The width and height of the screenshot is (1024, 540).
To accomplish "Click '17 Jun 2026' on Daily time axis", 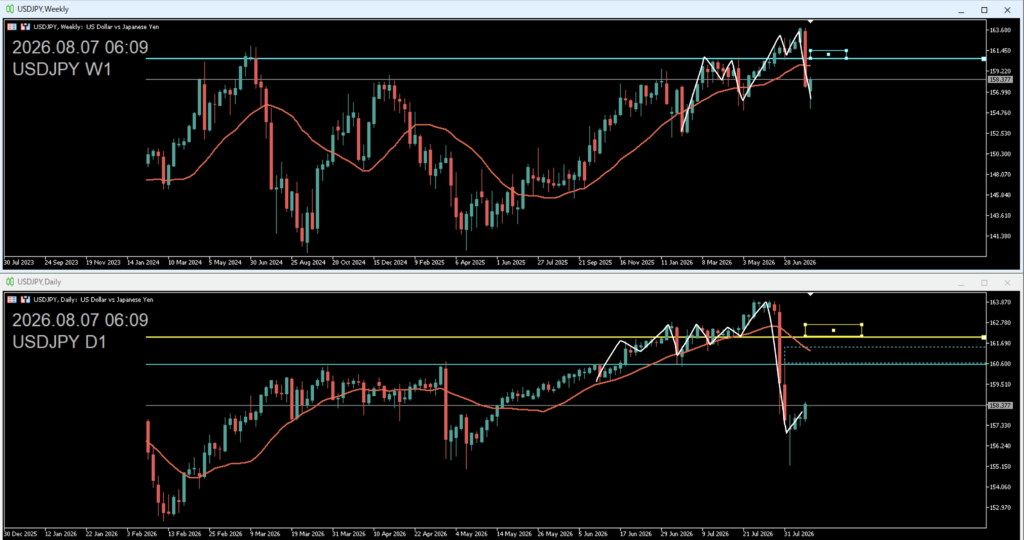I will pos(635,533).
